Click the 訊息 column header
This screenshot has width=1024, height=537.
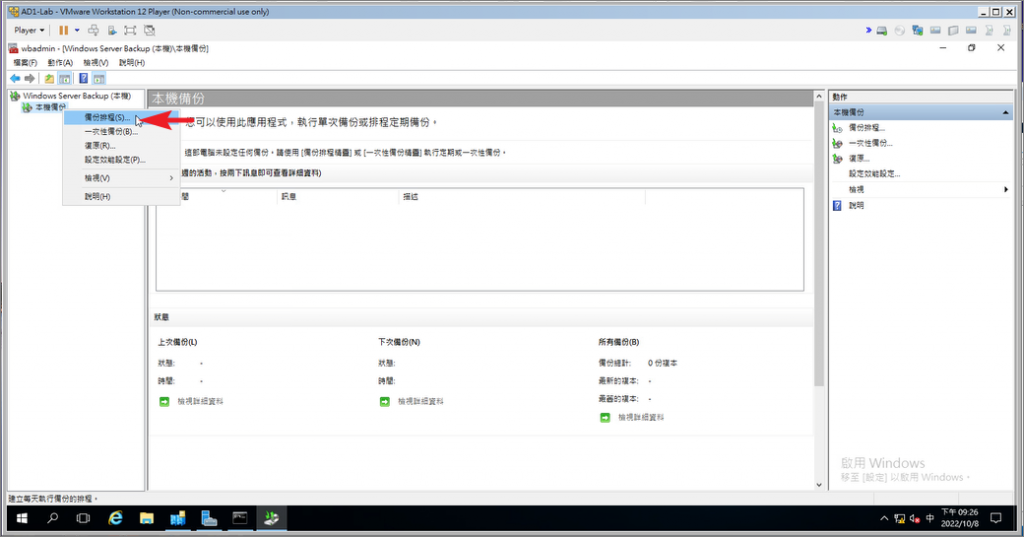coord(338,196)
